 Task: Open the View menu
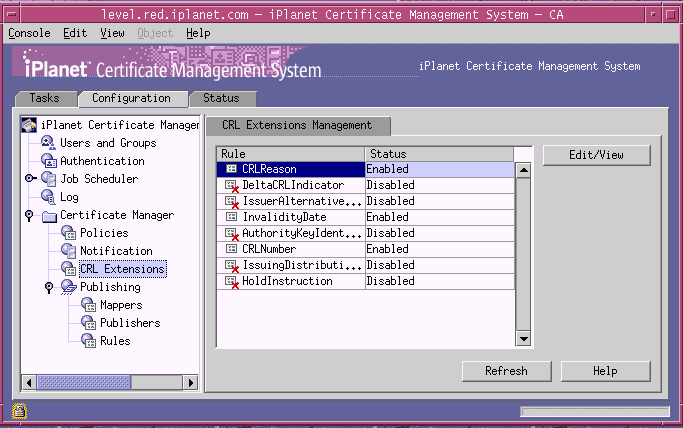pos(112,33)
